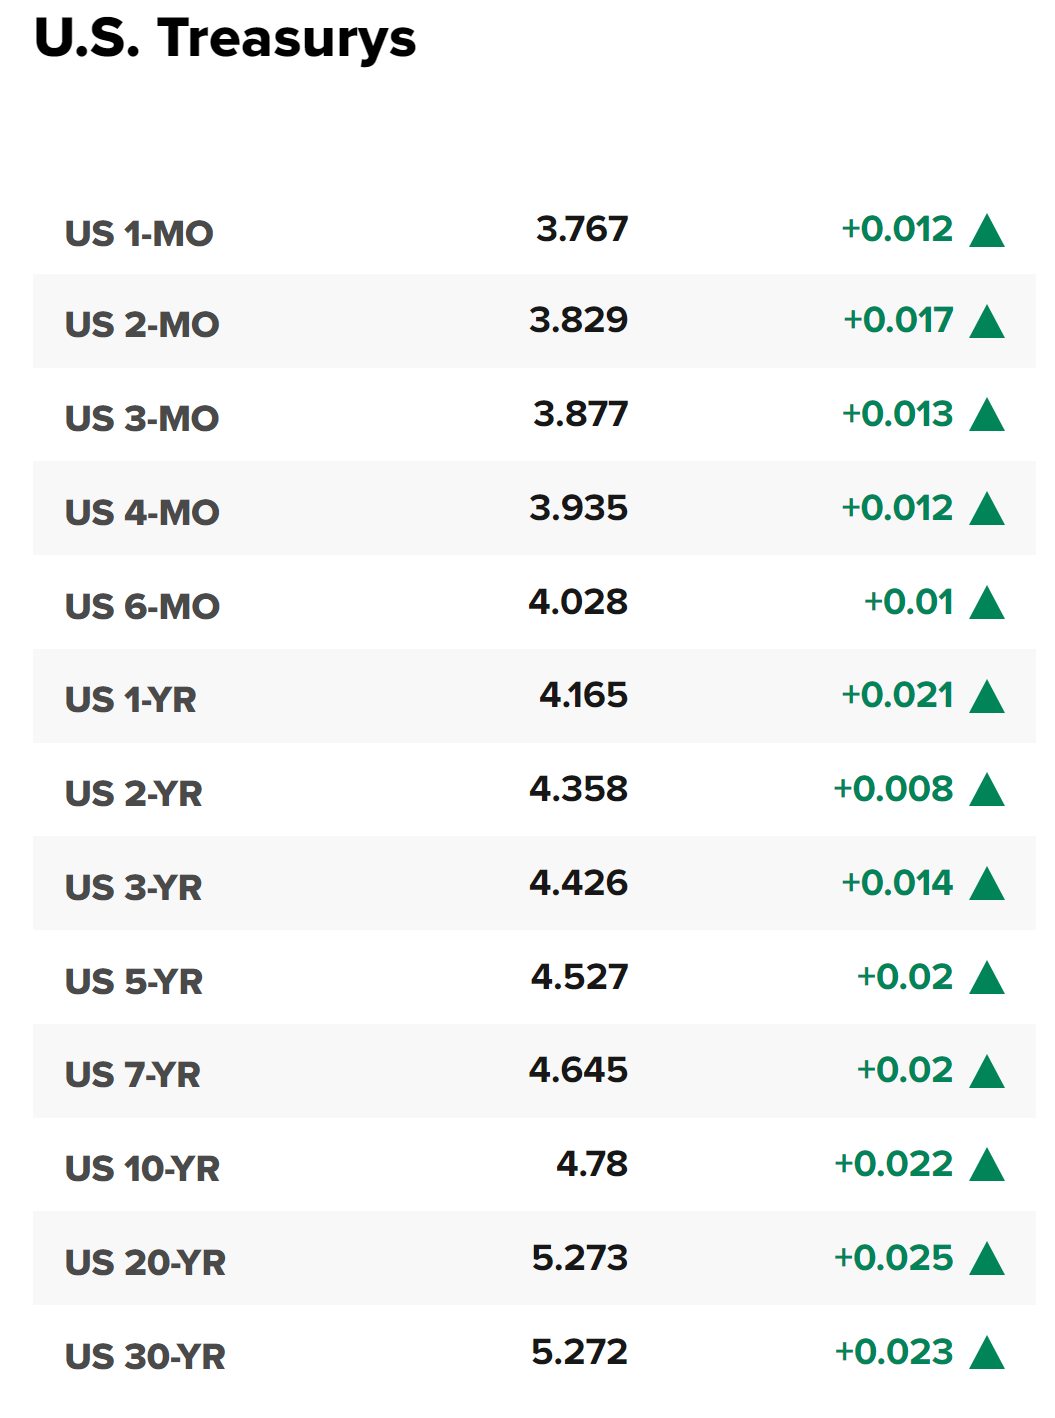The image size is (1055, 1418).
Task: Open the US 1-MO treasury link
Action: coord(139,234)
